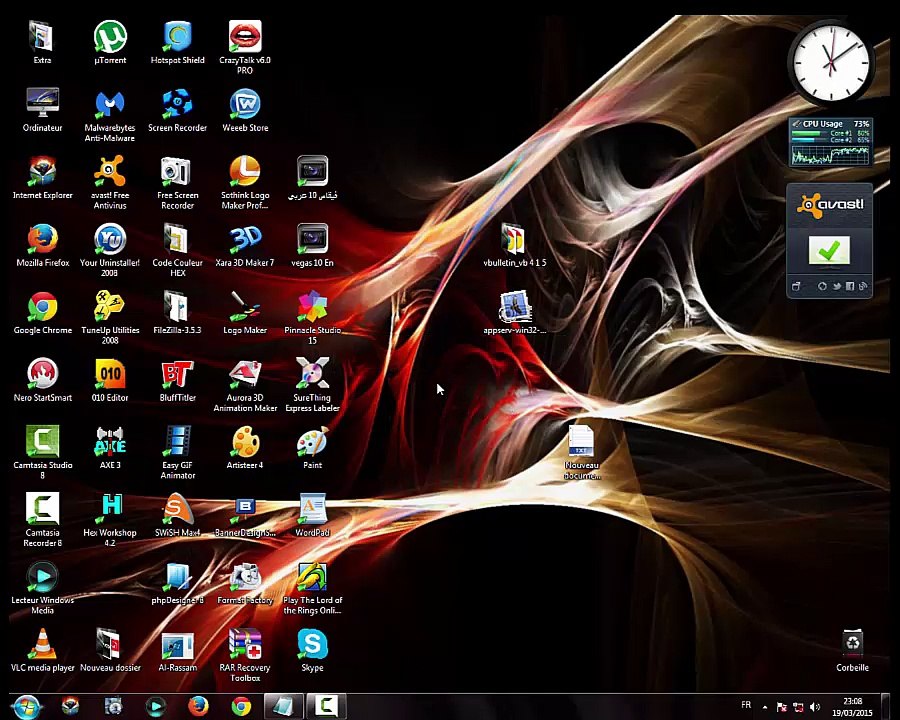Open the volume speaker tray icon
The image size is (900, 720).
(814, 707)
